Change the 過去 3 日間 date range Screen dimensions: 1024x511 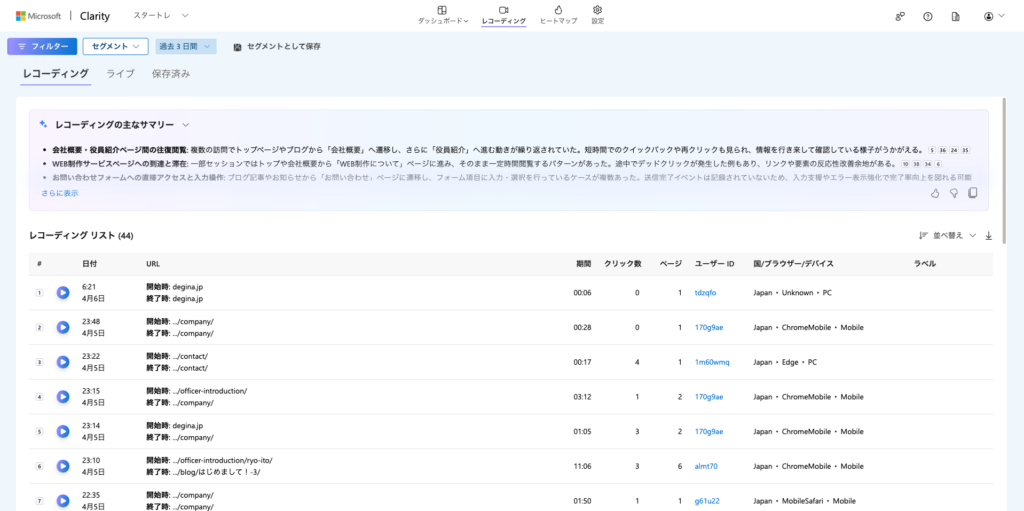pos(186,46)
